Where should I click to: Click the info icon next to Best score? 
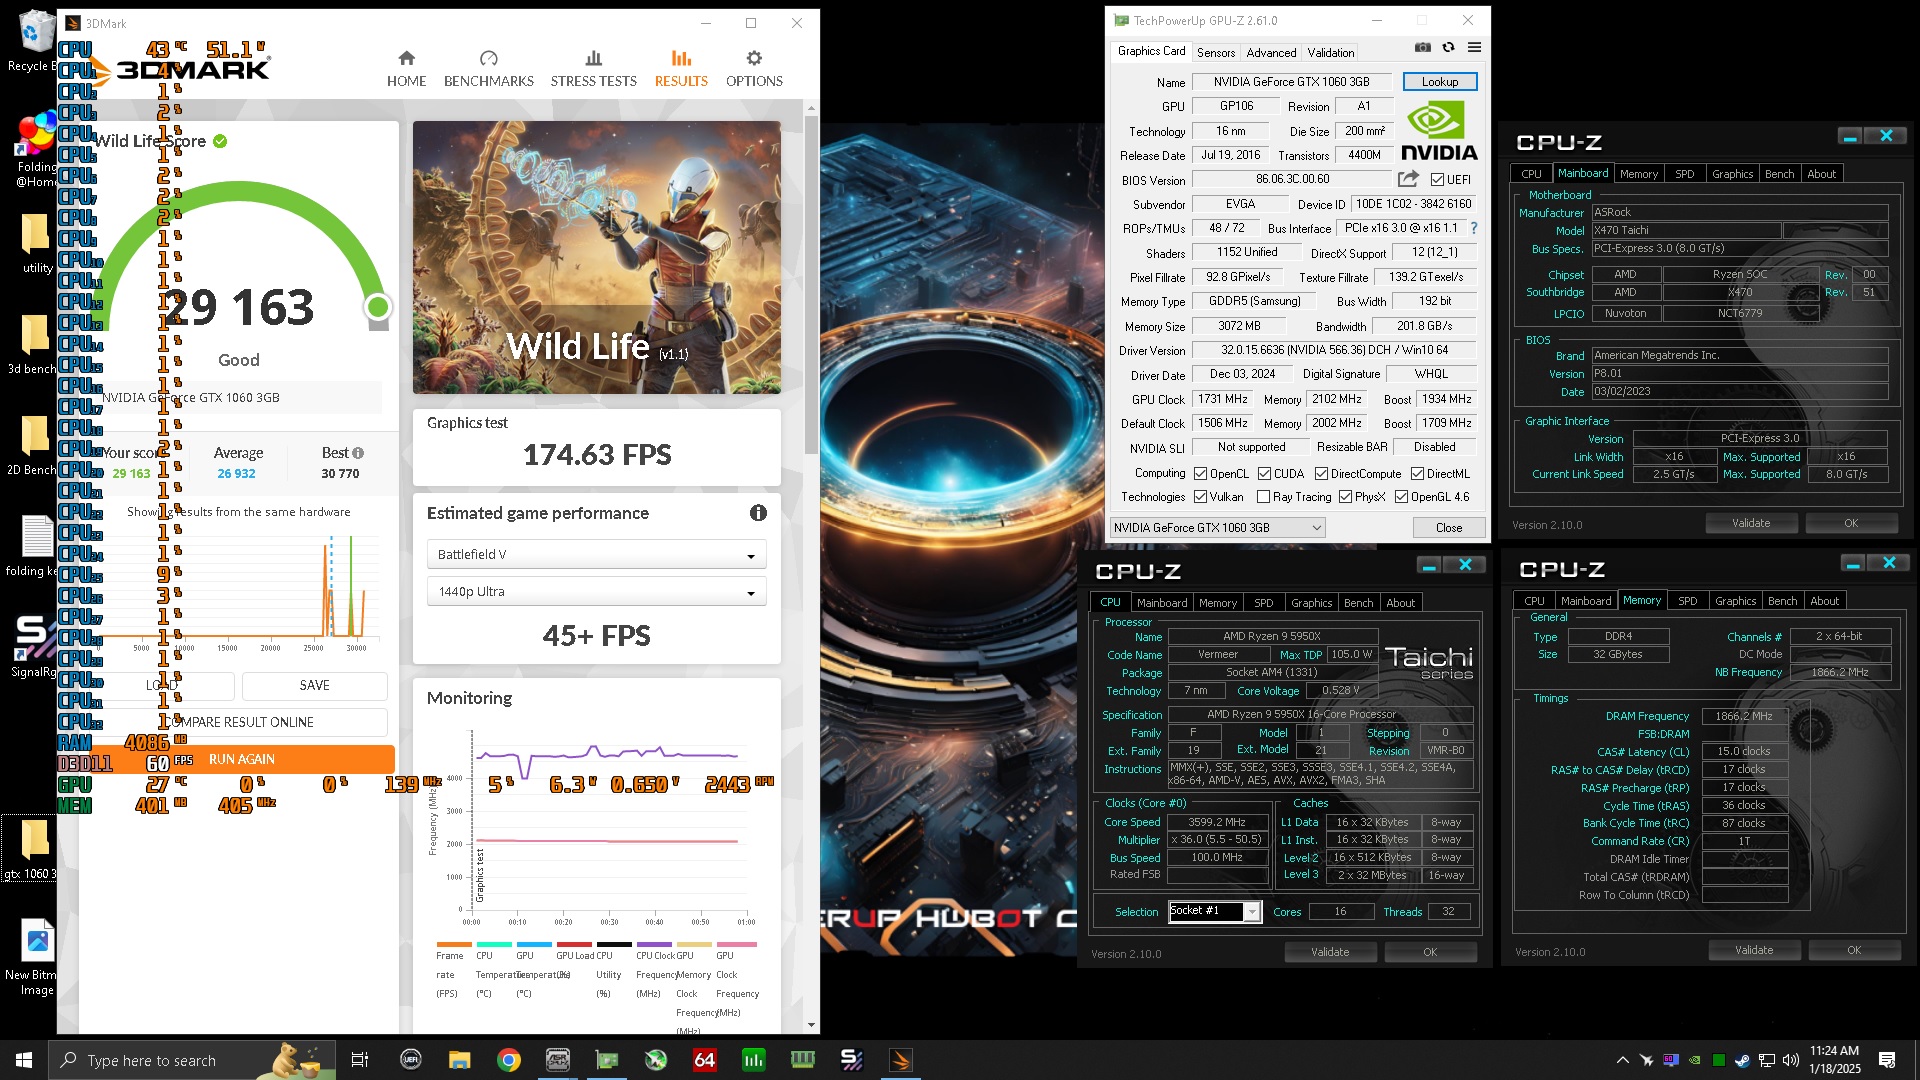point(358,453)
